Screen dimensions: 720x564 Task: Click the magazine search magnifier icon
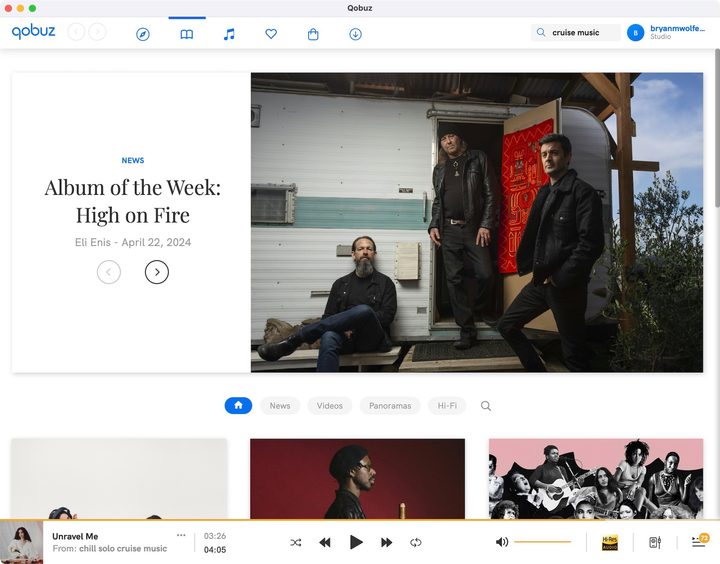point(486,406)
